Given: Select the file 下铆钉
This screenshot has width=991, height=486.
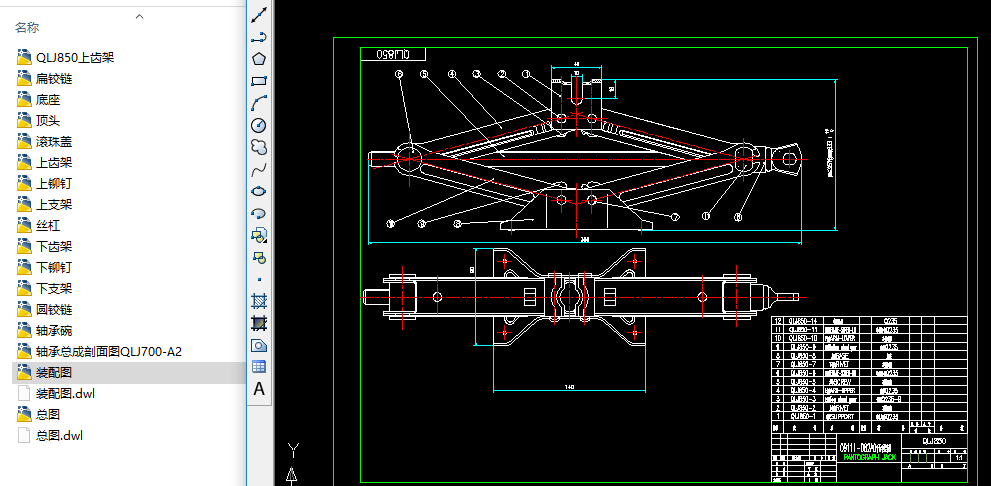Looking at the screenshot, I should click(54, 267).
